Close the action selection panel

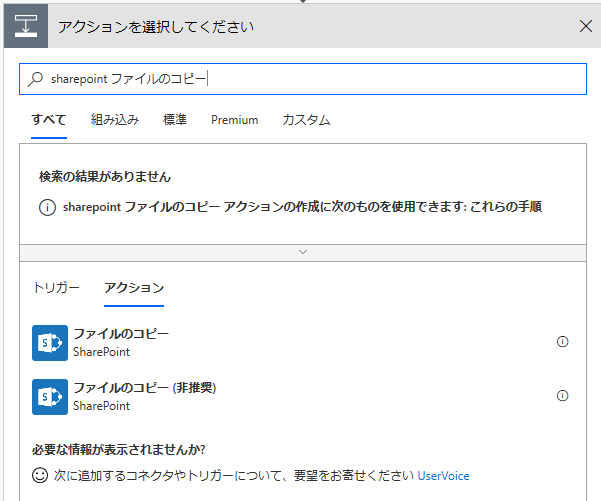pyautogui.click(x=586, y=26)
